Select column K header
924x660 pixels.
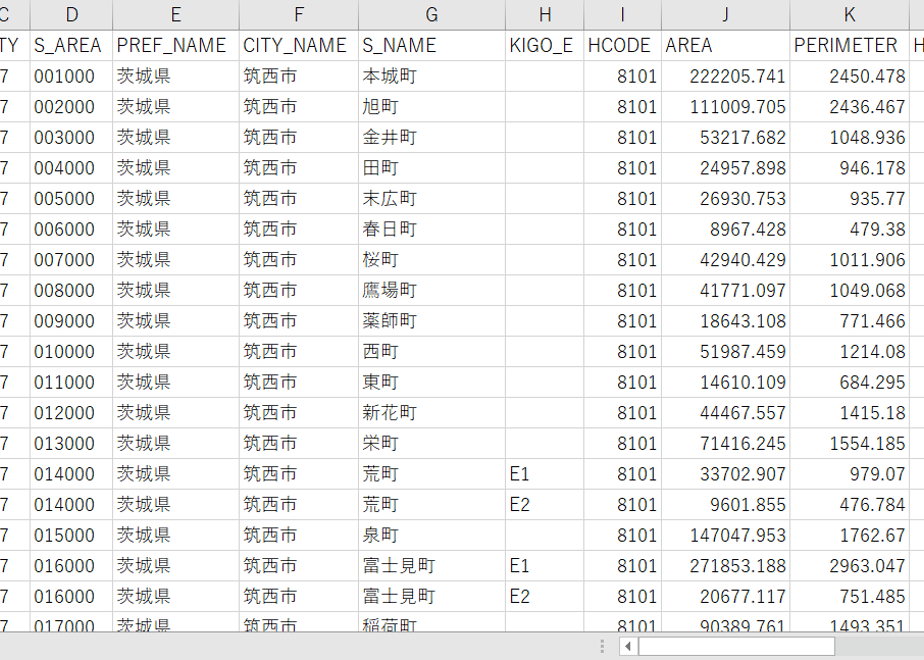point(850,15)
